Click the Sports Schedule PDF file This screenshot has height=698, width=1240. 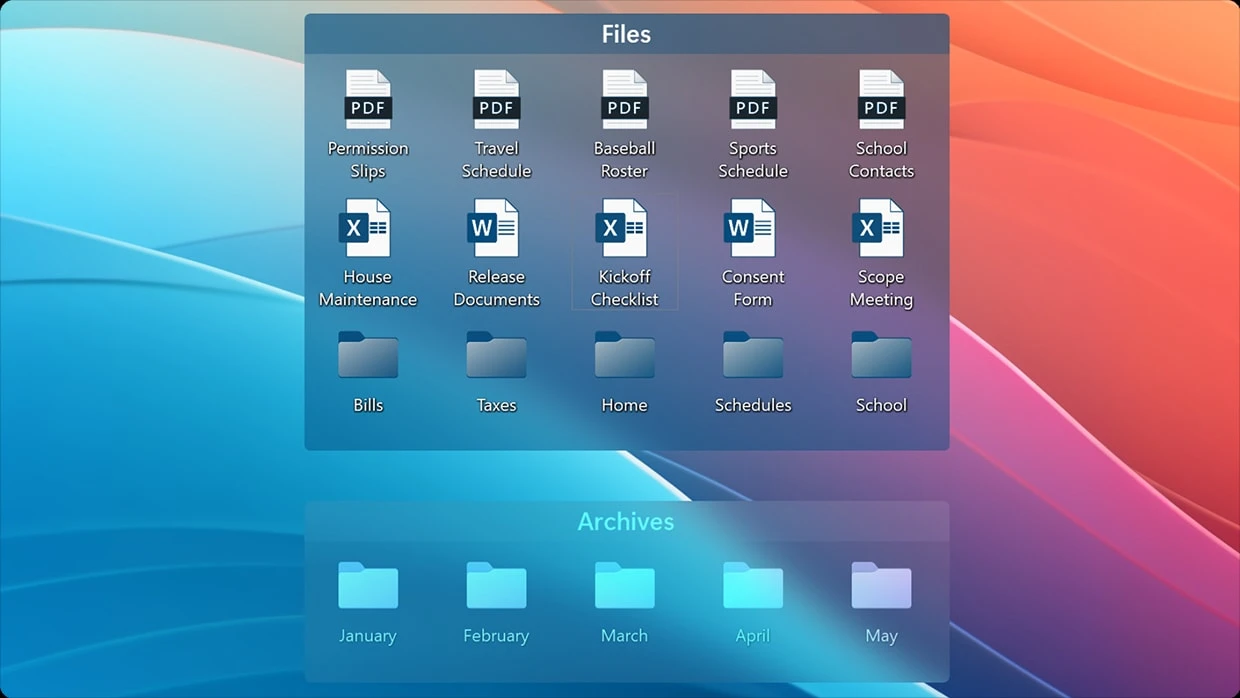click(x=752, y=100)
